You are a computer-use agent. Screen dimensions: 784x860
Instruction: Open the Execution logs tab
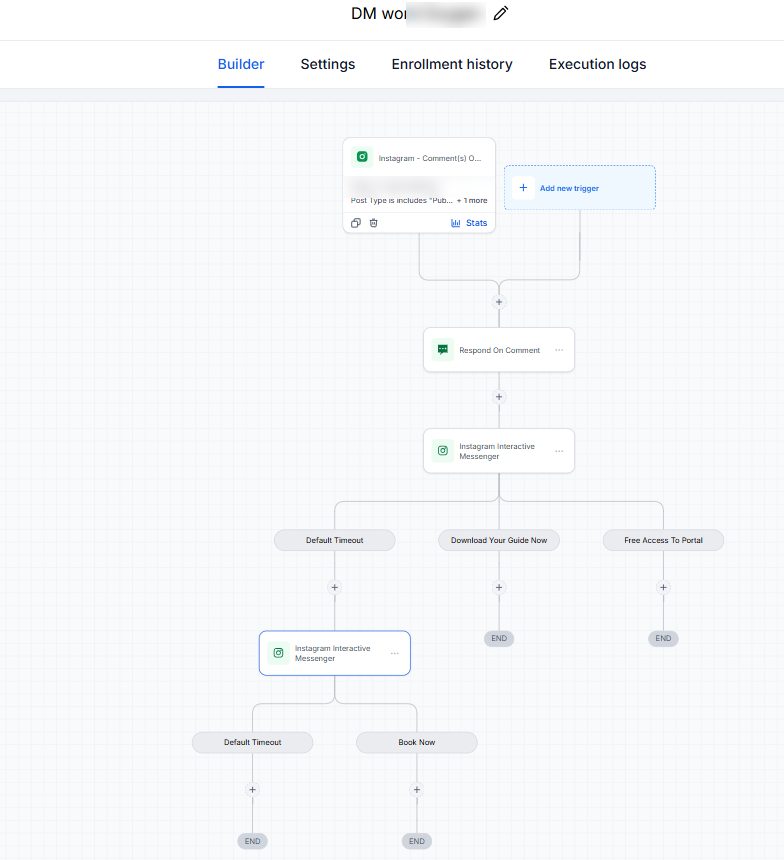597,64
